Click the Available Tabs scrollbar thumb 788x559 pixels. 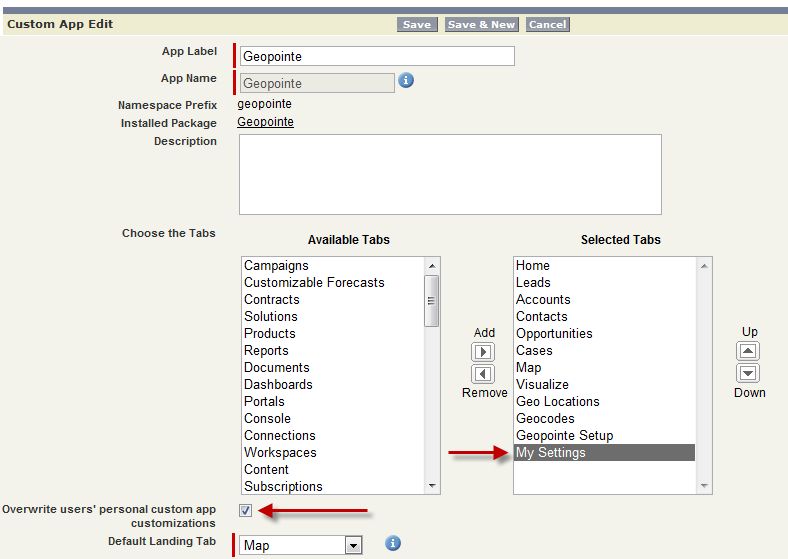coord(432,301)
